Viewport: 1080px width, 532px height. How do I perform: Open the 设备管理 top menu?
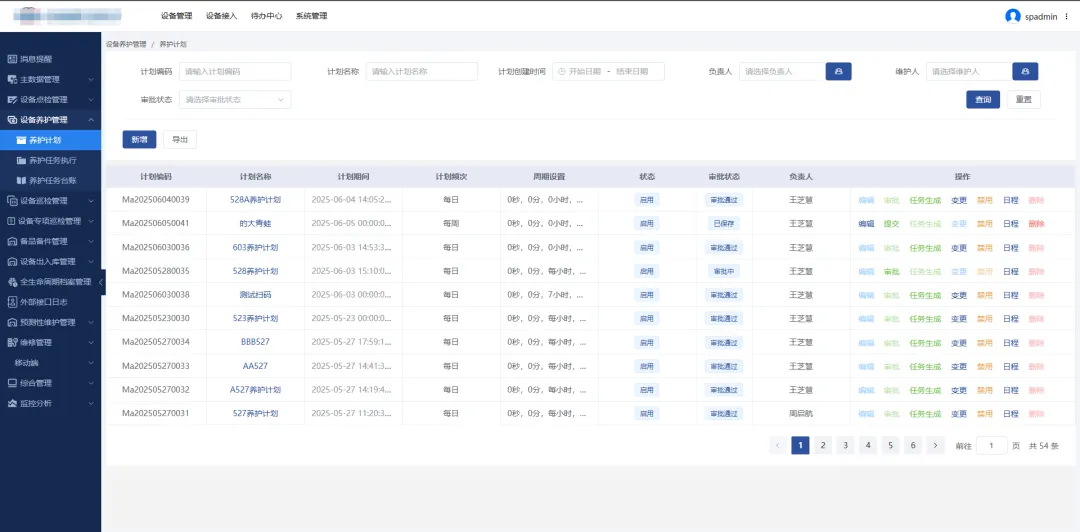(176, 16)
